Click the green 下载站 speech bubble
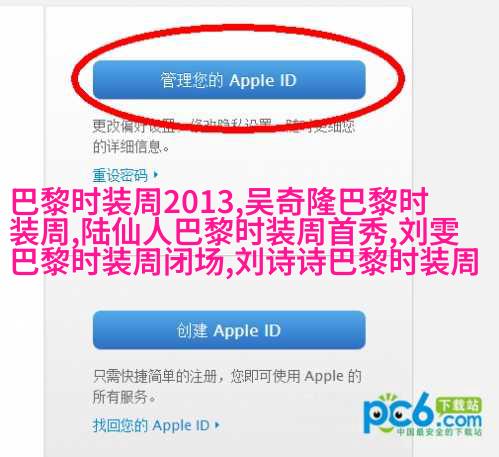The image size is (499, 457). tap(459, 406)
